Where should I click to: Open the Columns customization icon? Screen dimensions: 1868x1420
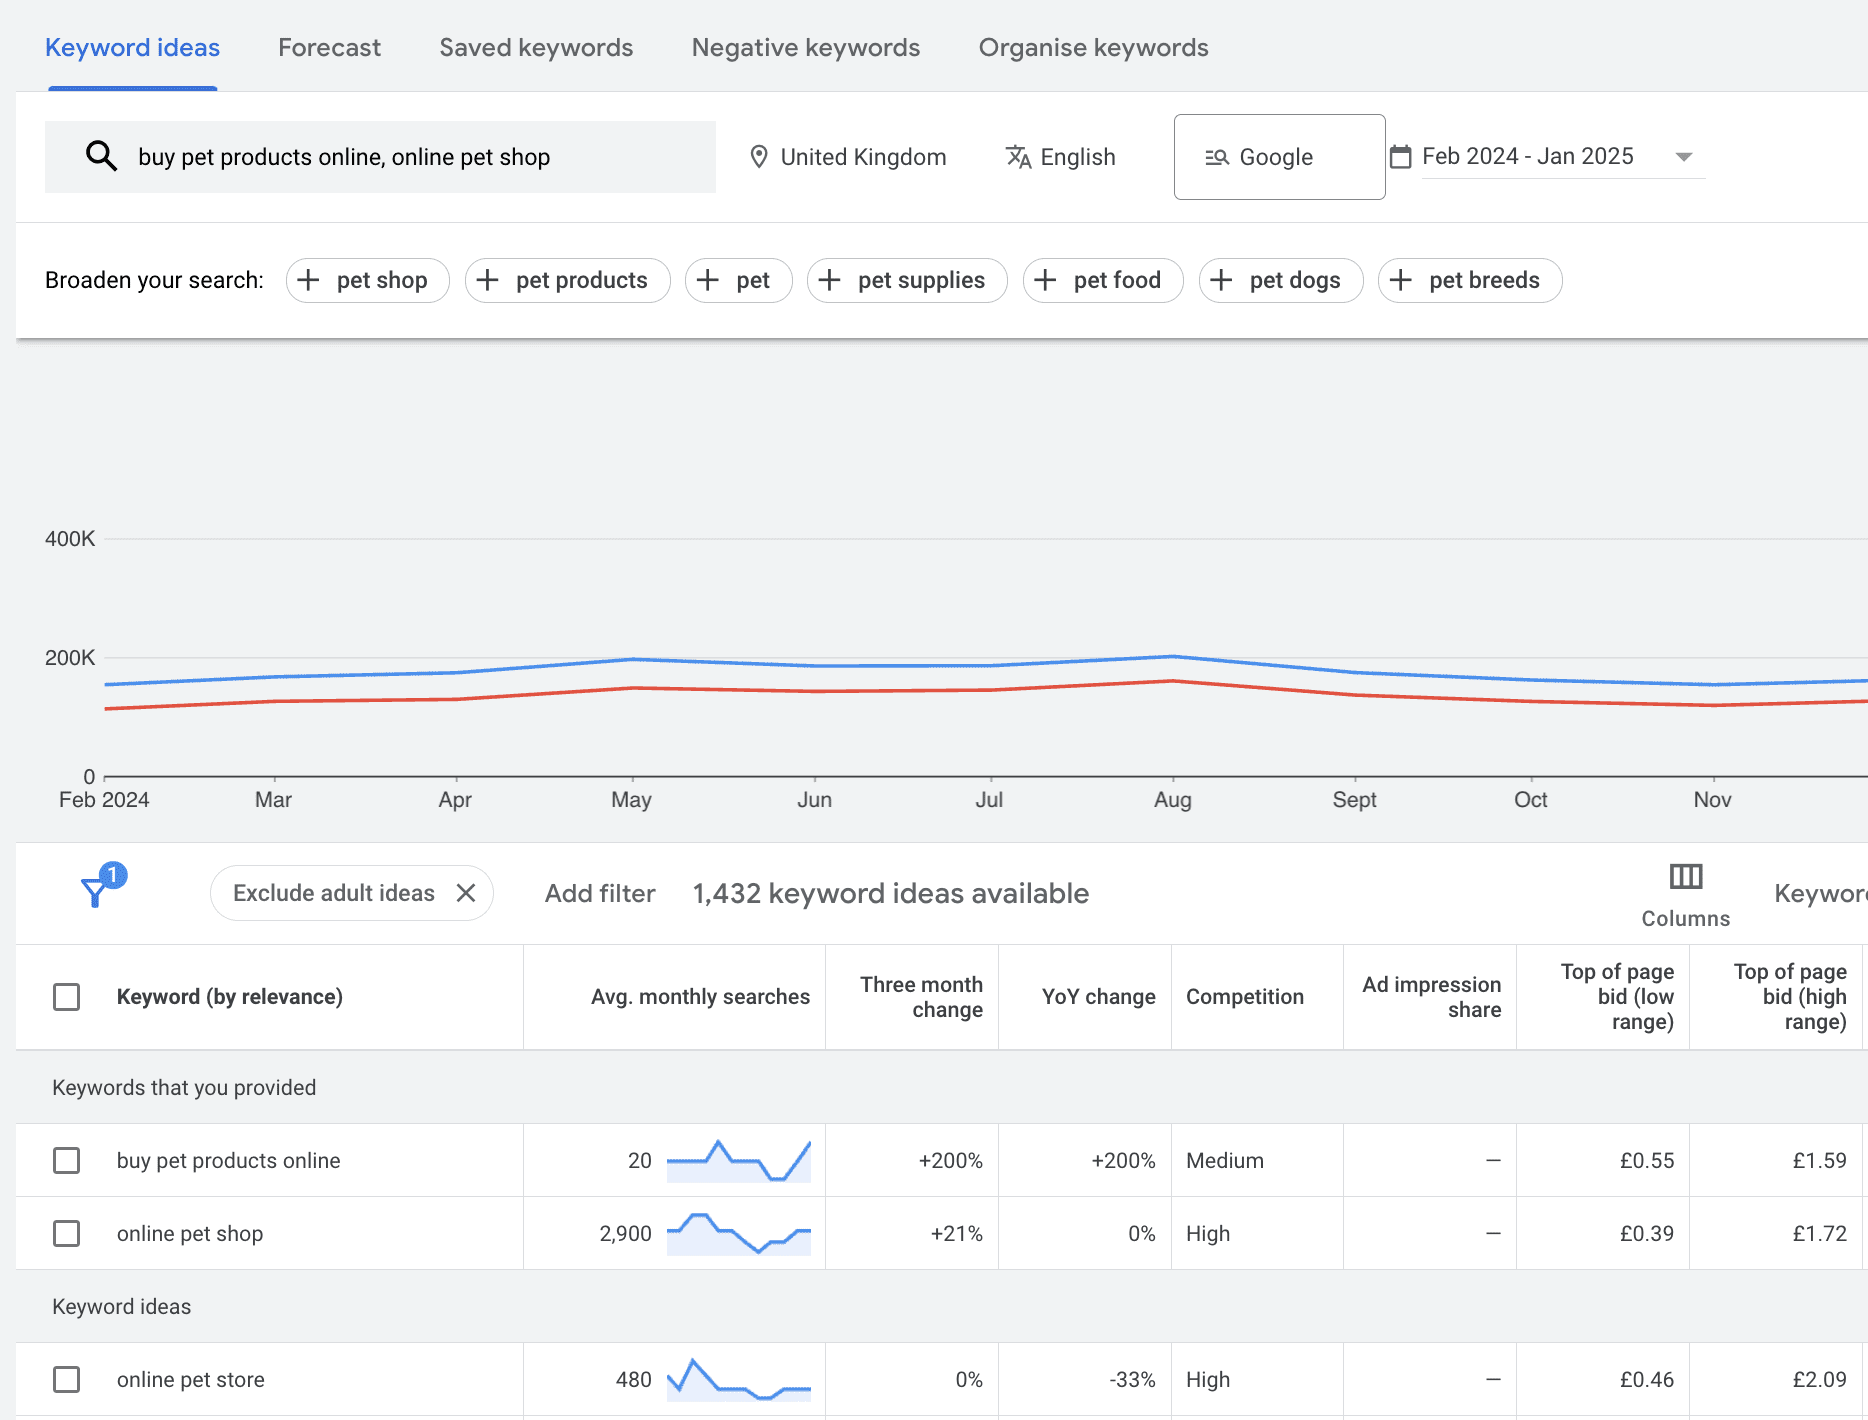click(x=1684, y=877)
